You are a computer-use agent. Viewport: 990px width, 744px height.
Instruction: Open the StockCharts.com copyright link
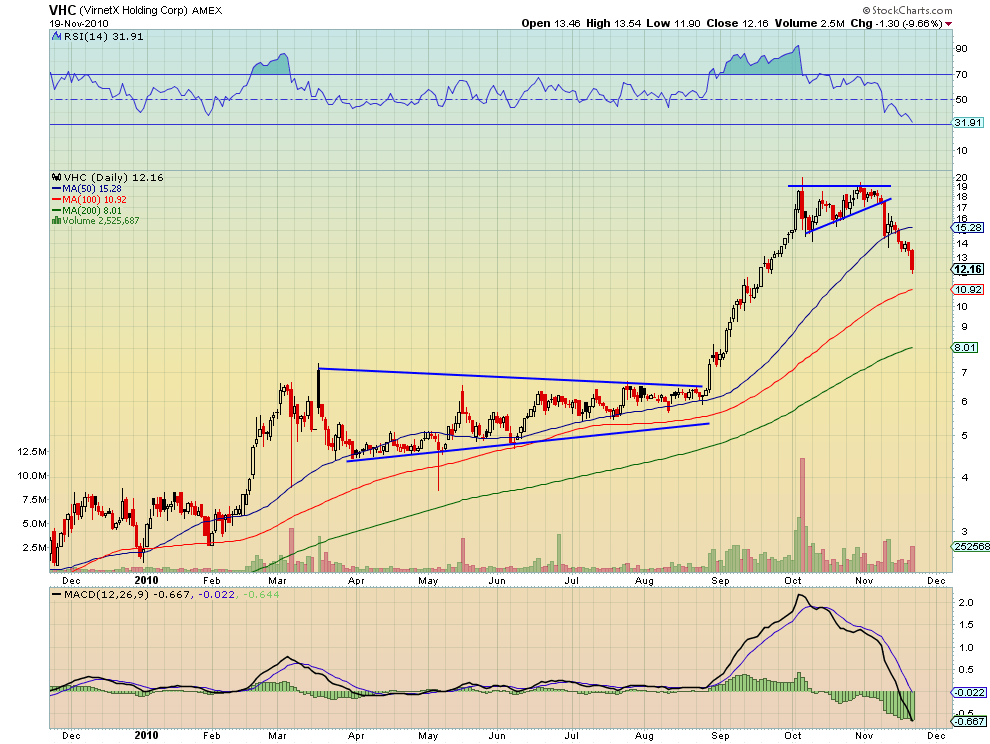coord(907,10)
